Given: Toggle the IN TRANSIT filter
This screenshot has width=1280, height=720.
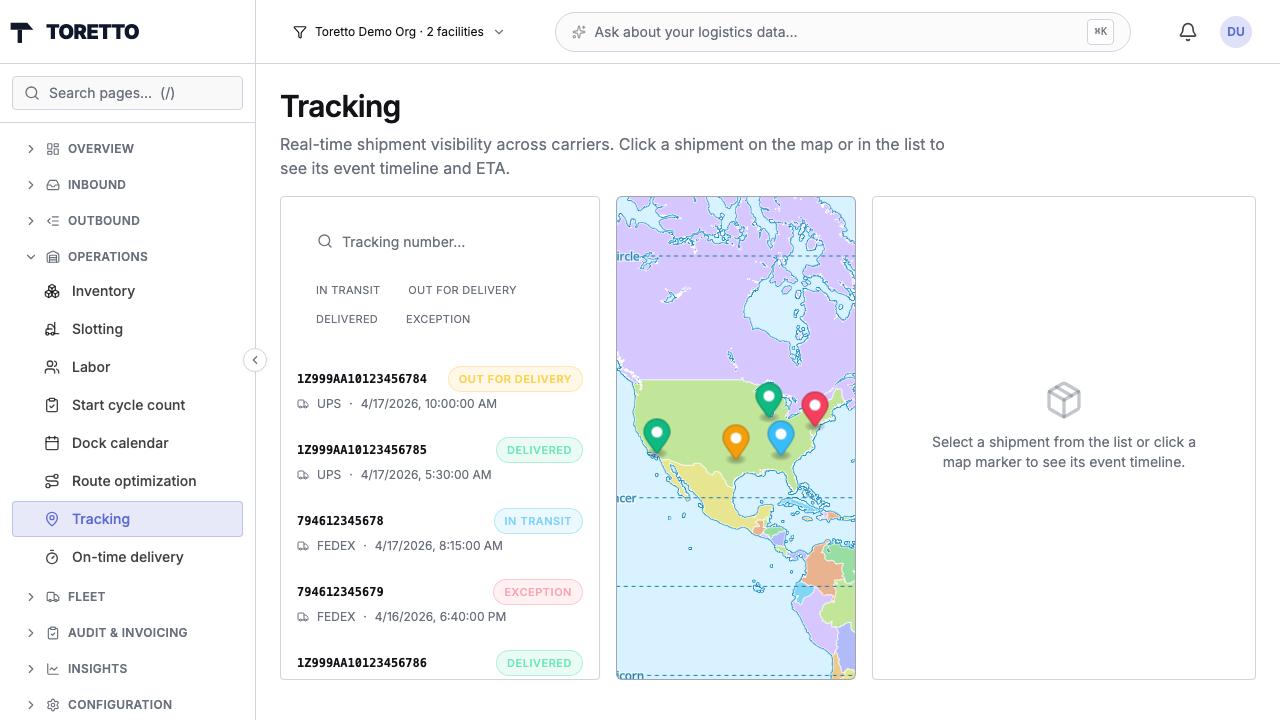Looking at the screenshot, I should point(348,290).
